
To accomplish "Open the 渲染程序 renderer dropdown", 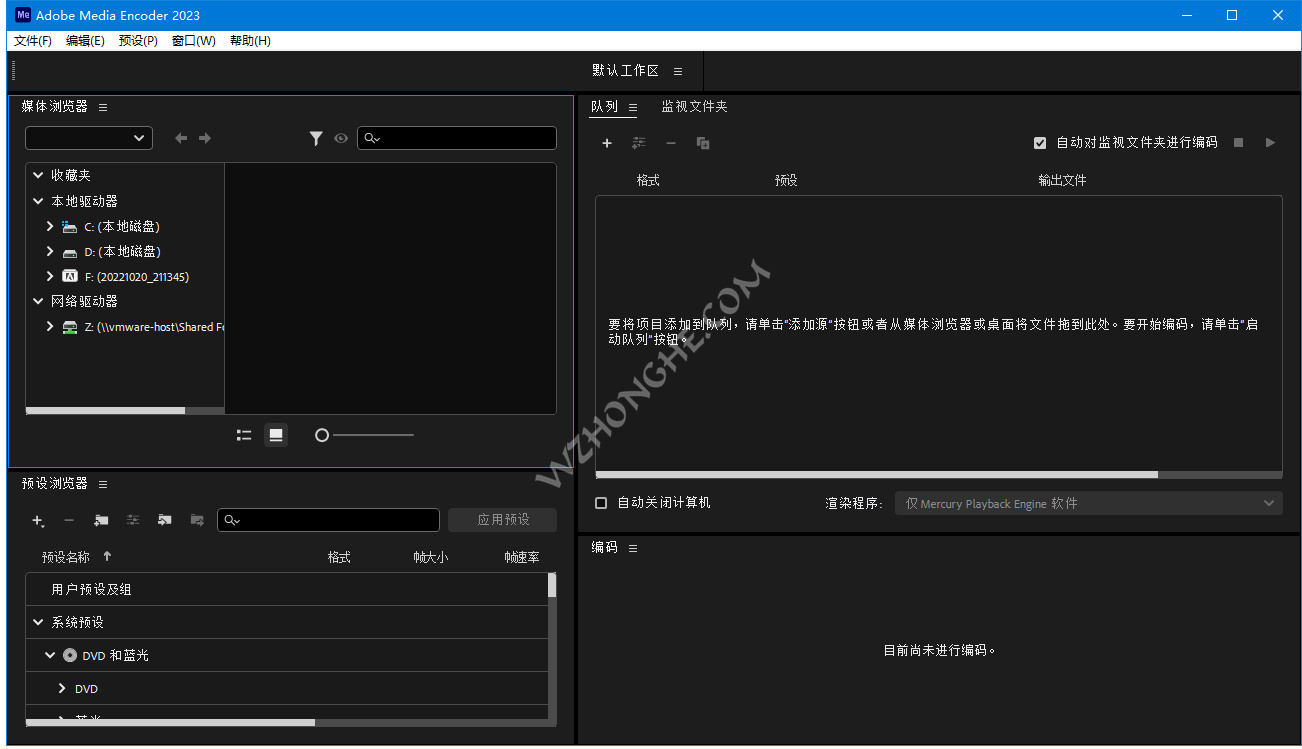I will coord(1088,503).
